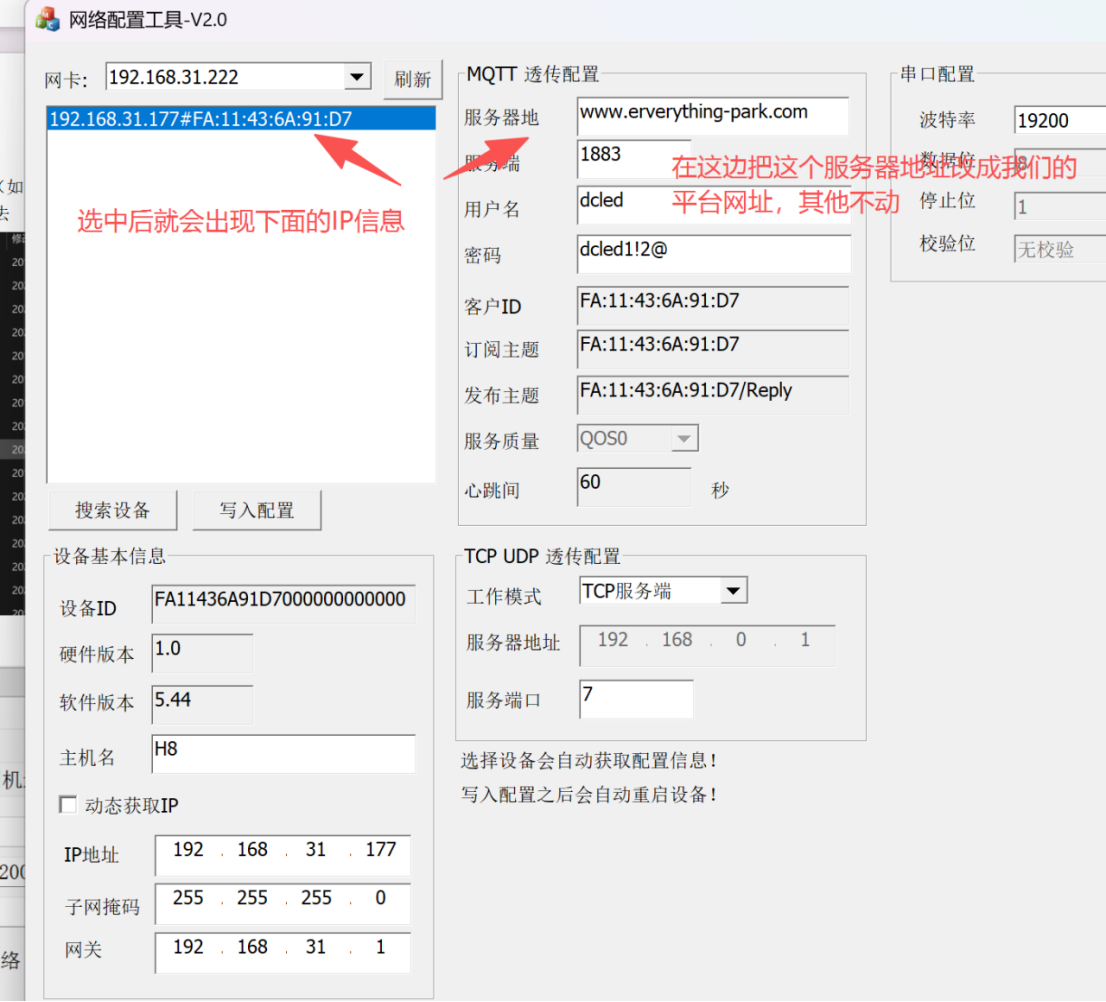This screenshot has height=1002, width=1106.
Task: Click the 服务端口 service port field
Action: [636, 699]
